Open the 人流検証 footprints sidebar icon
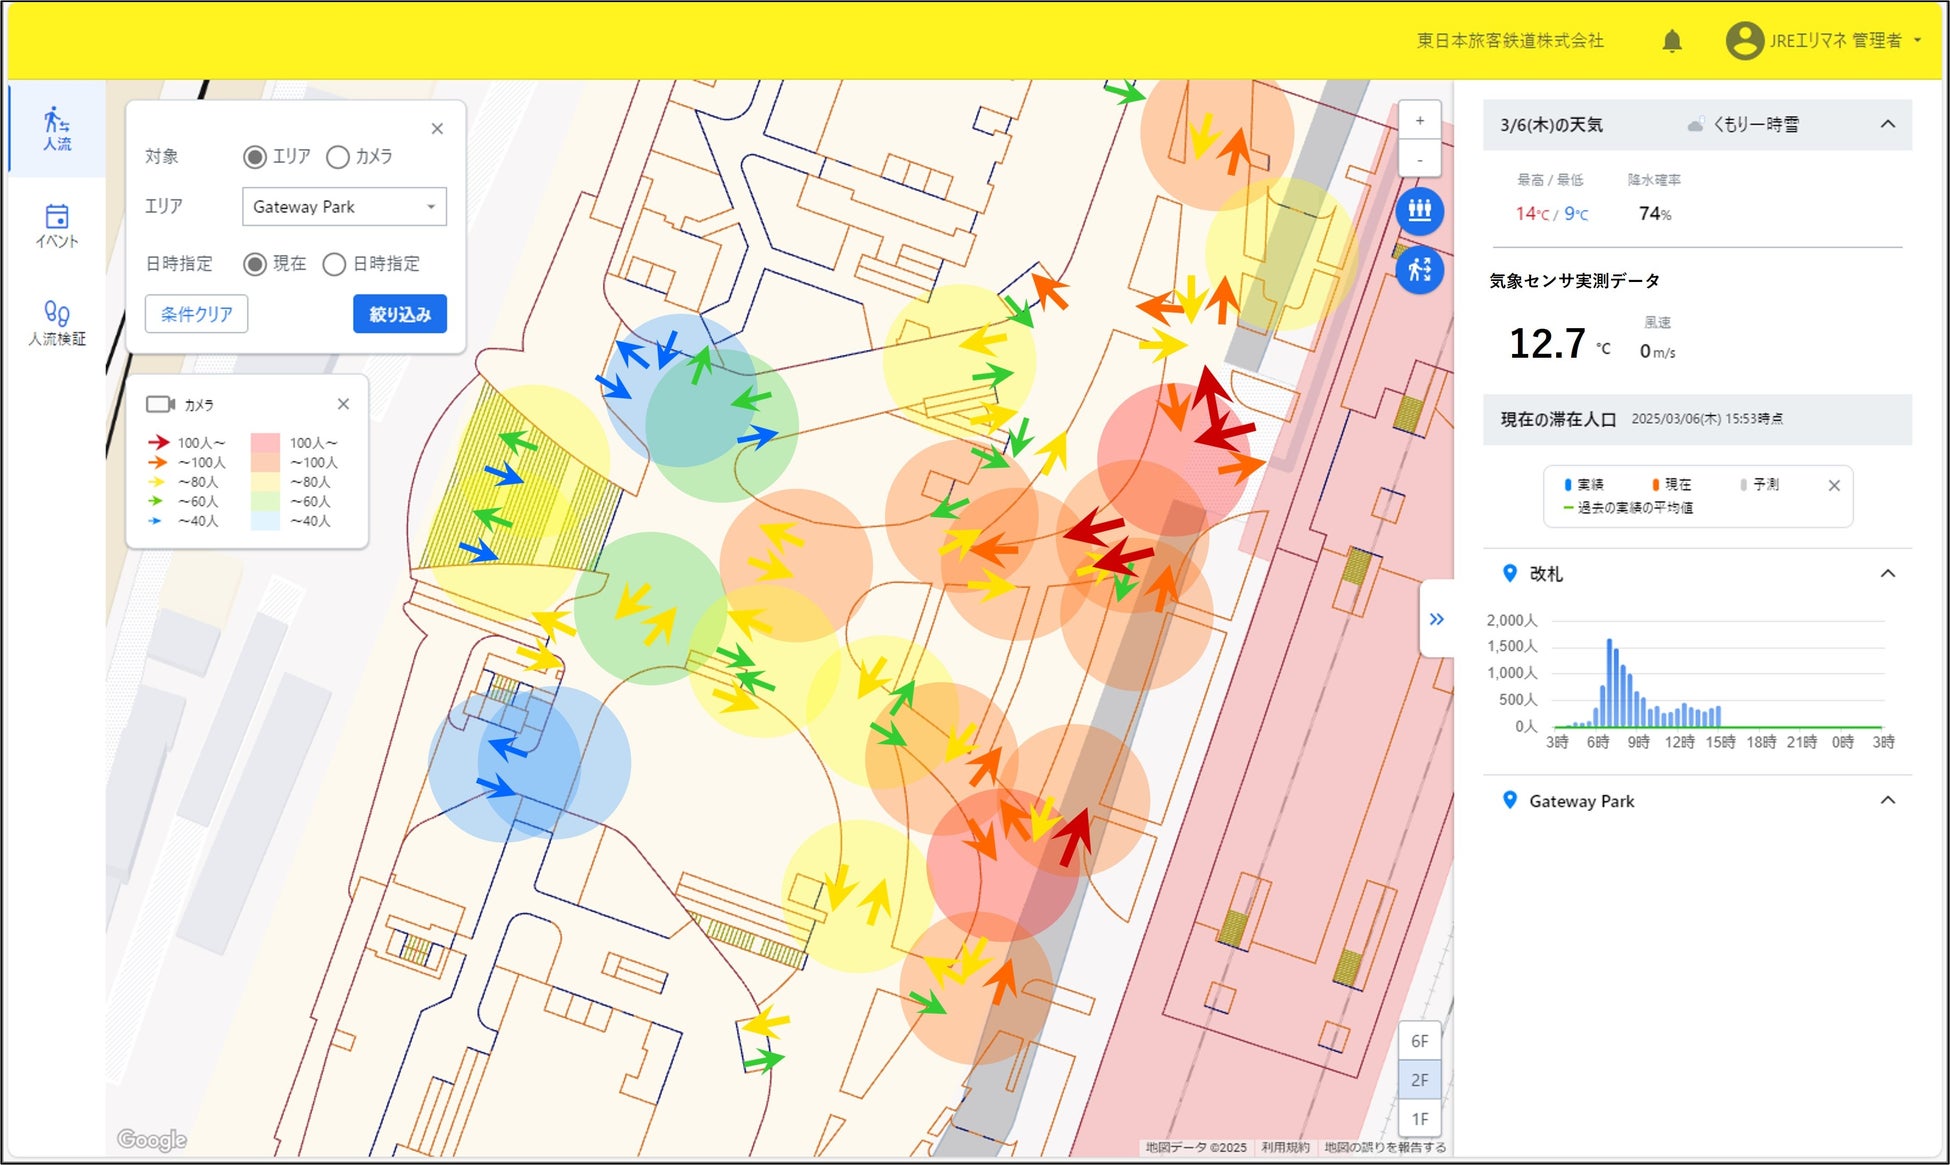 click(x=57, y=323)
